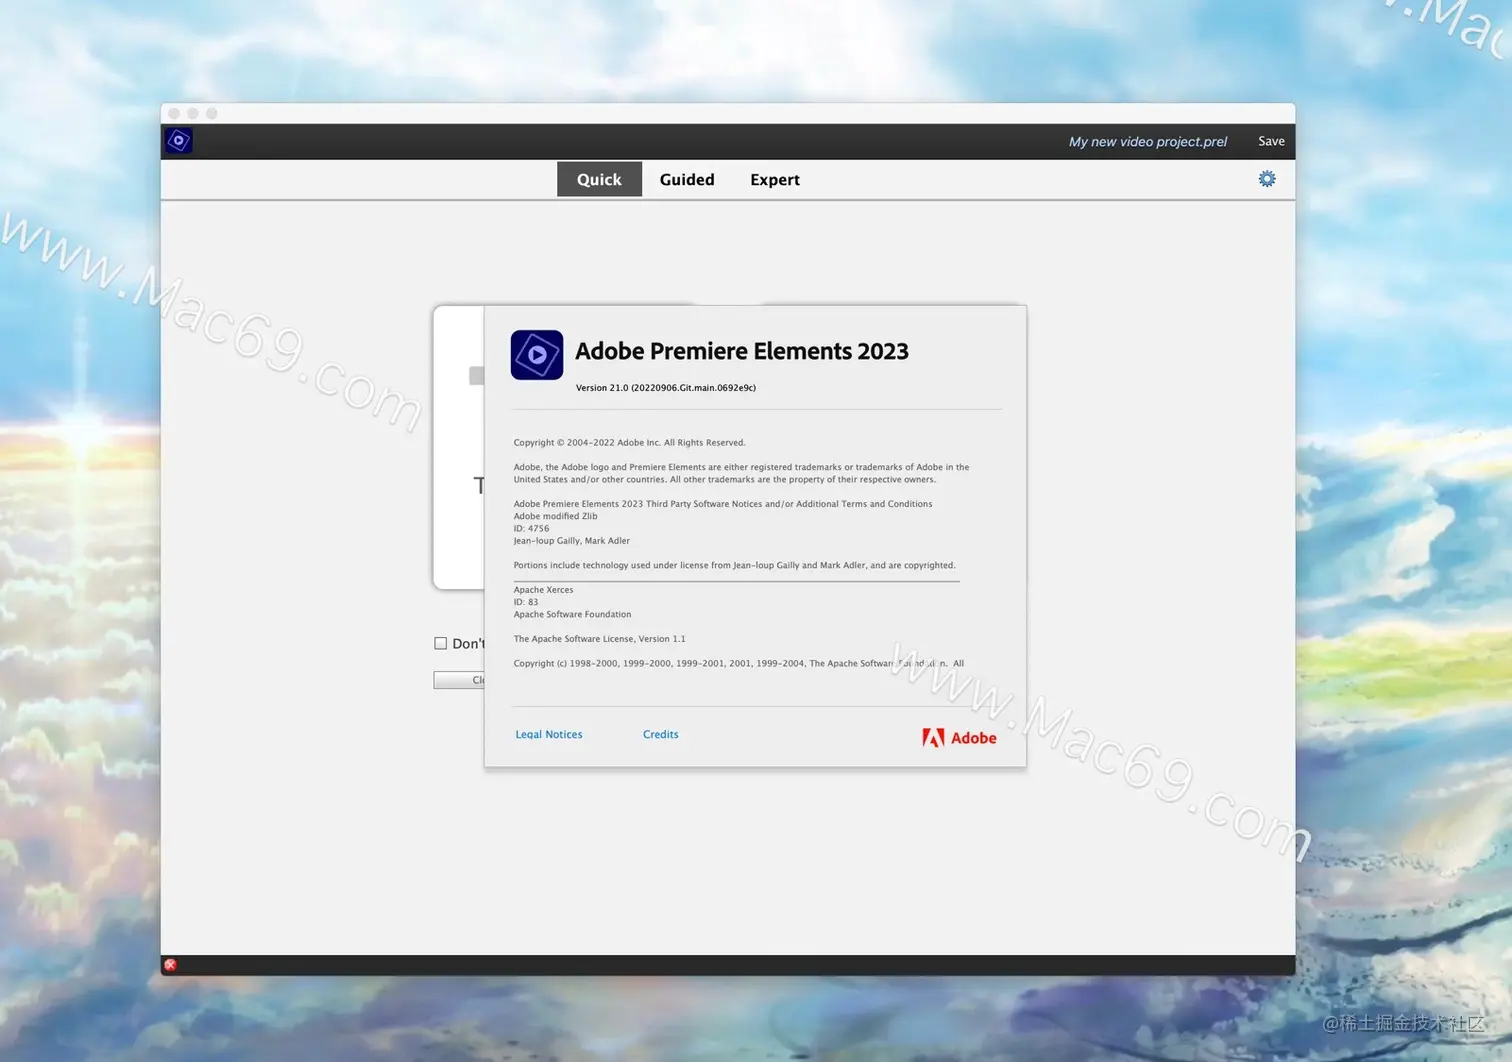This screenshot has height=1062, width=1512.
Task: Click the project name My new video project.prel
Action: (1148, 141)
